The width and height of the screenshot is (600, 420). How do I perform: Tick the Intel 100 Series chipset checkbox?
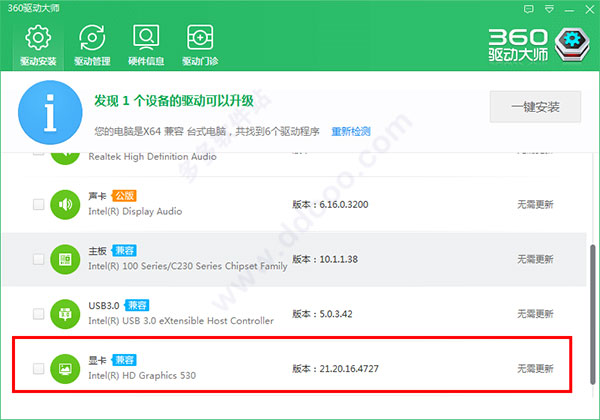[38, 259]
